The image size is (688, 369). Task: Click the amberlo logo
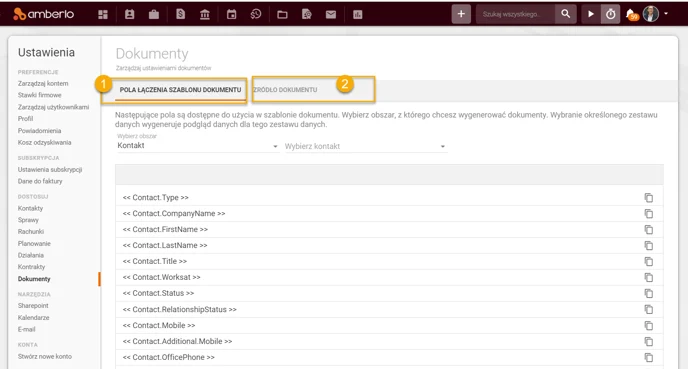[x=43, y=14]
